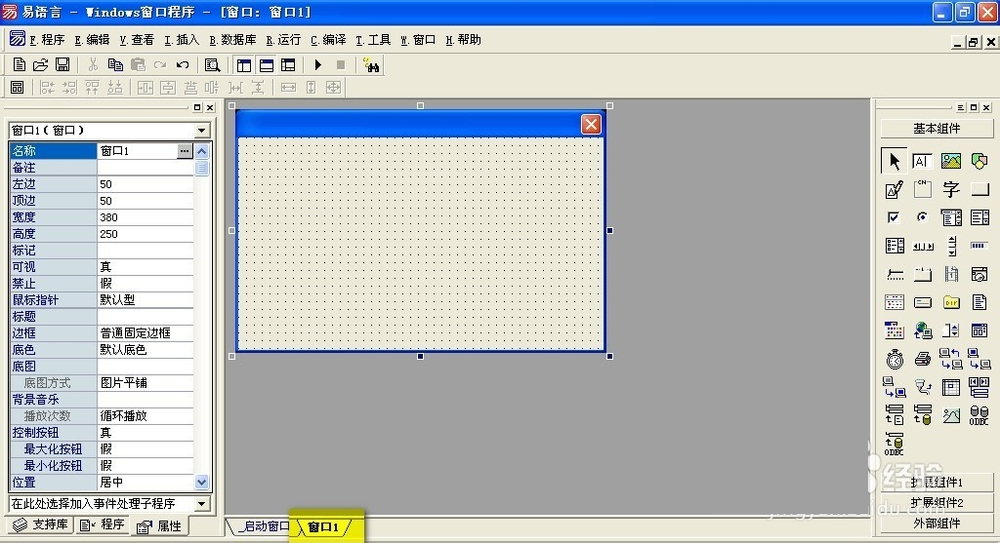Switch to the 启动窗口 tab
Viewport: 1000px width, 543px height.
pyautogui.click(x=264, y=527)
